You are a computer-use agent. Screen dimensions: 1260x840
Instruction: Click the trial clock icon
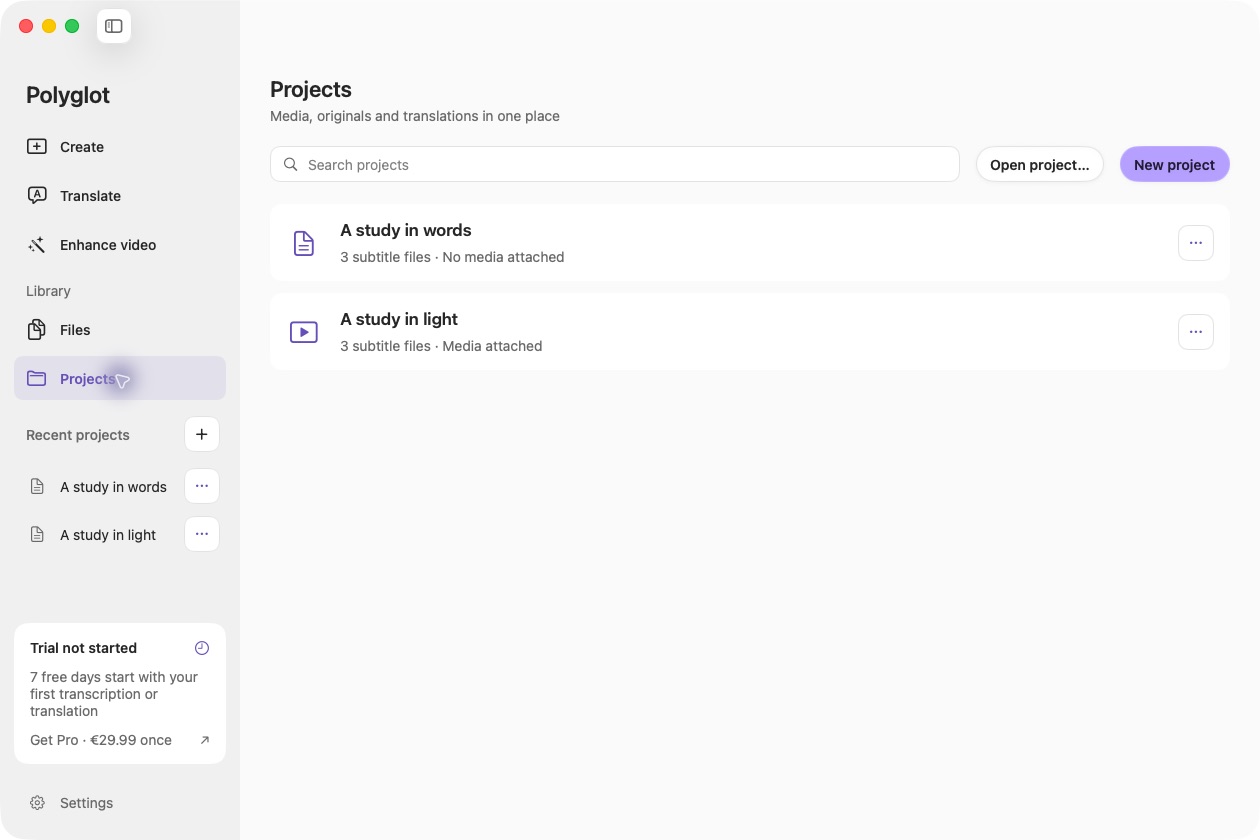point(202,648)
